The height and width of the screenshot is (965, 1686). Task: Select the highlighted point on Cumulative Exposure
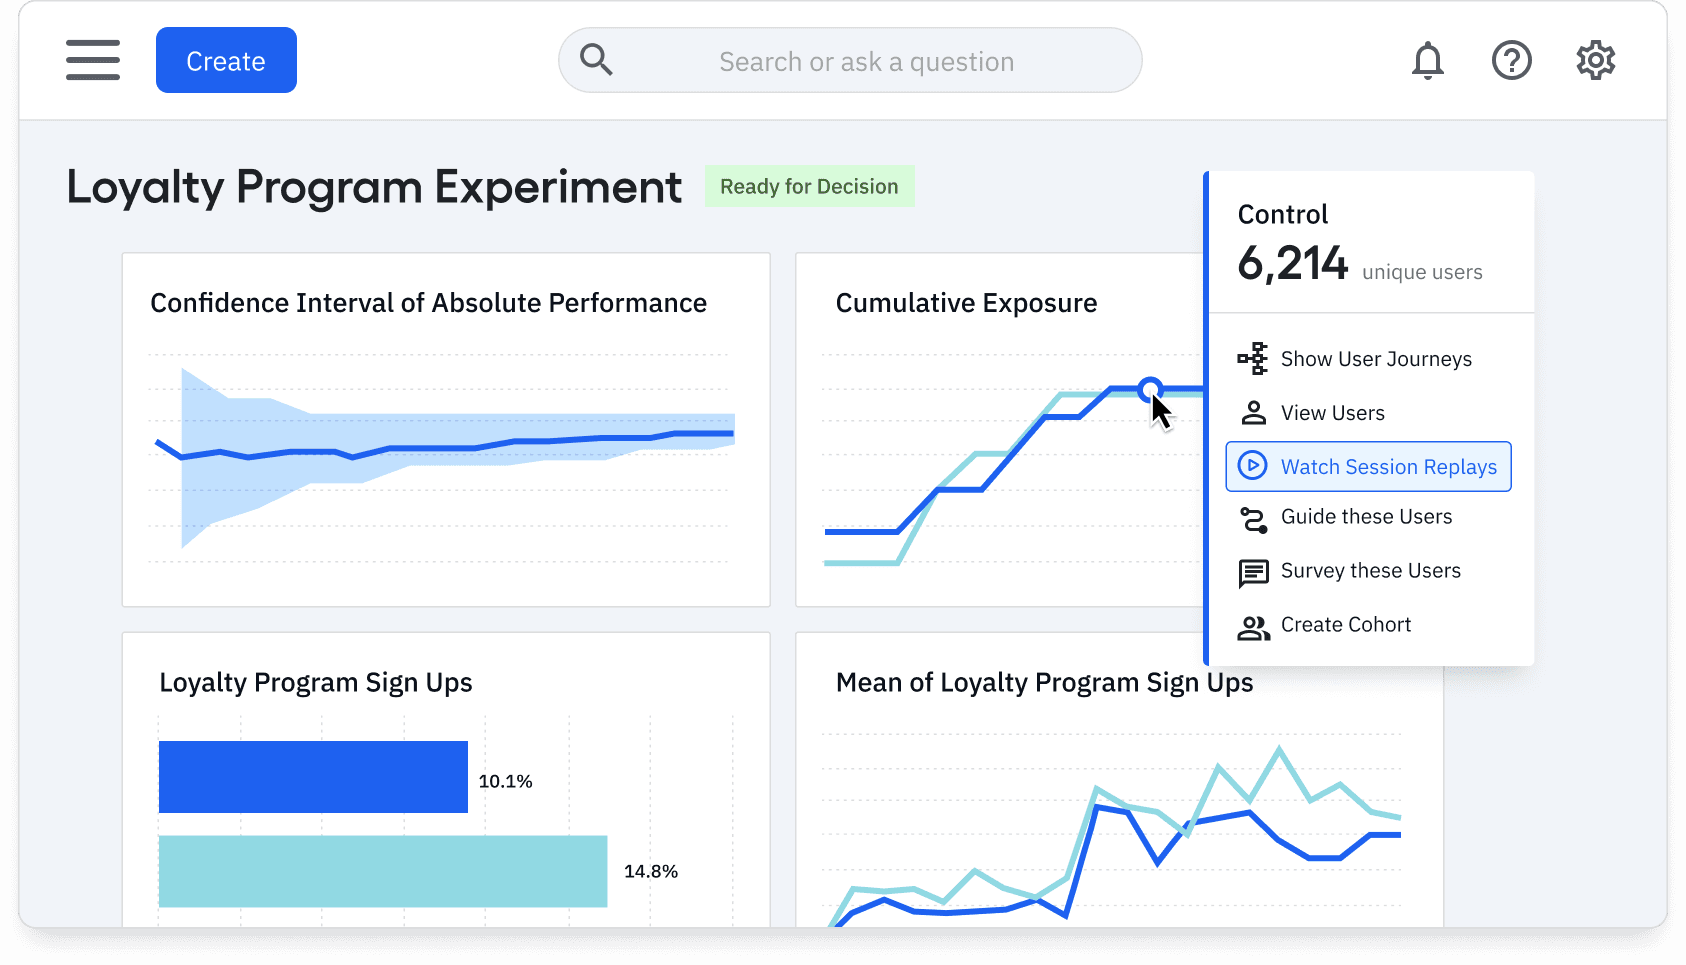click(1150, 389)
